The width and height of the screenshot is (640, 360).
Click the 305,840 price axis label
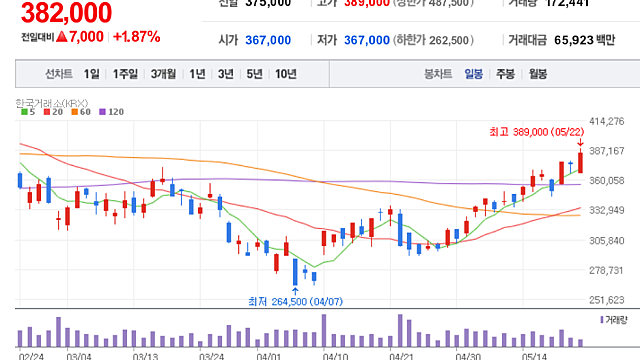(607, 240)
